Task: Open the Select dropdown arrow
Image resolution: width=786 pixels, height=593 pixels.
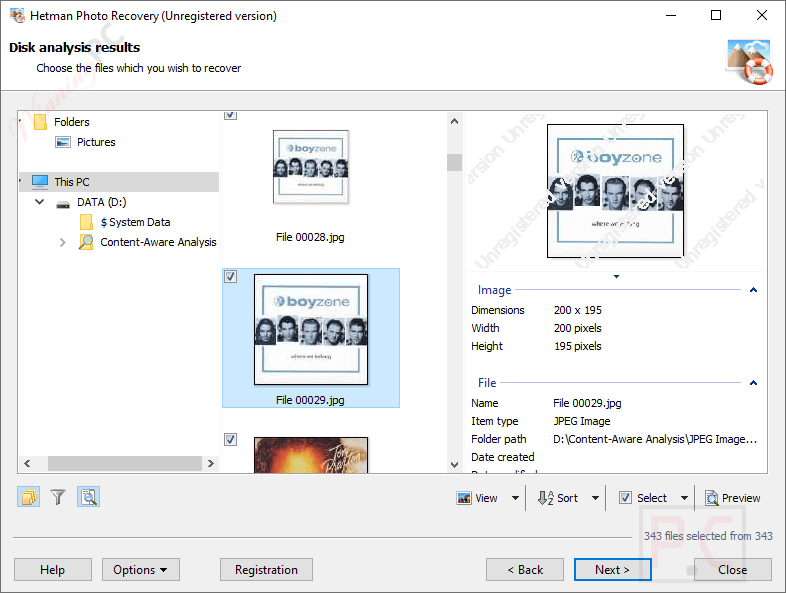Action: [684, 498]
